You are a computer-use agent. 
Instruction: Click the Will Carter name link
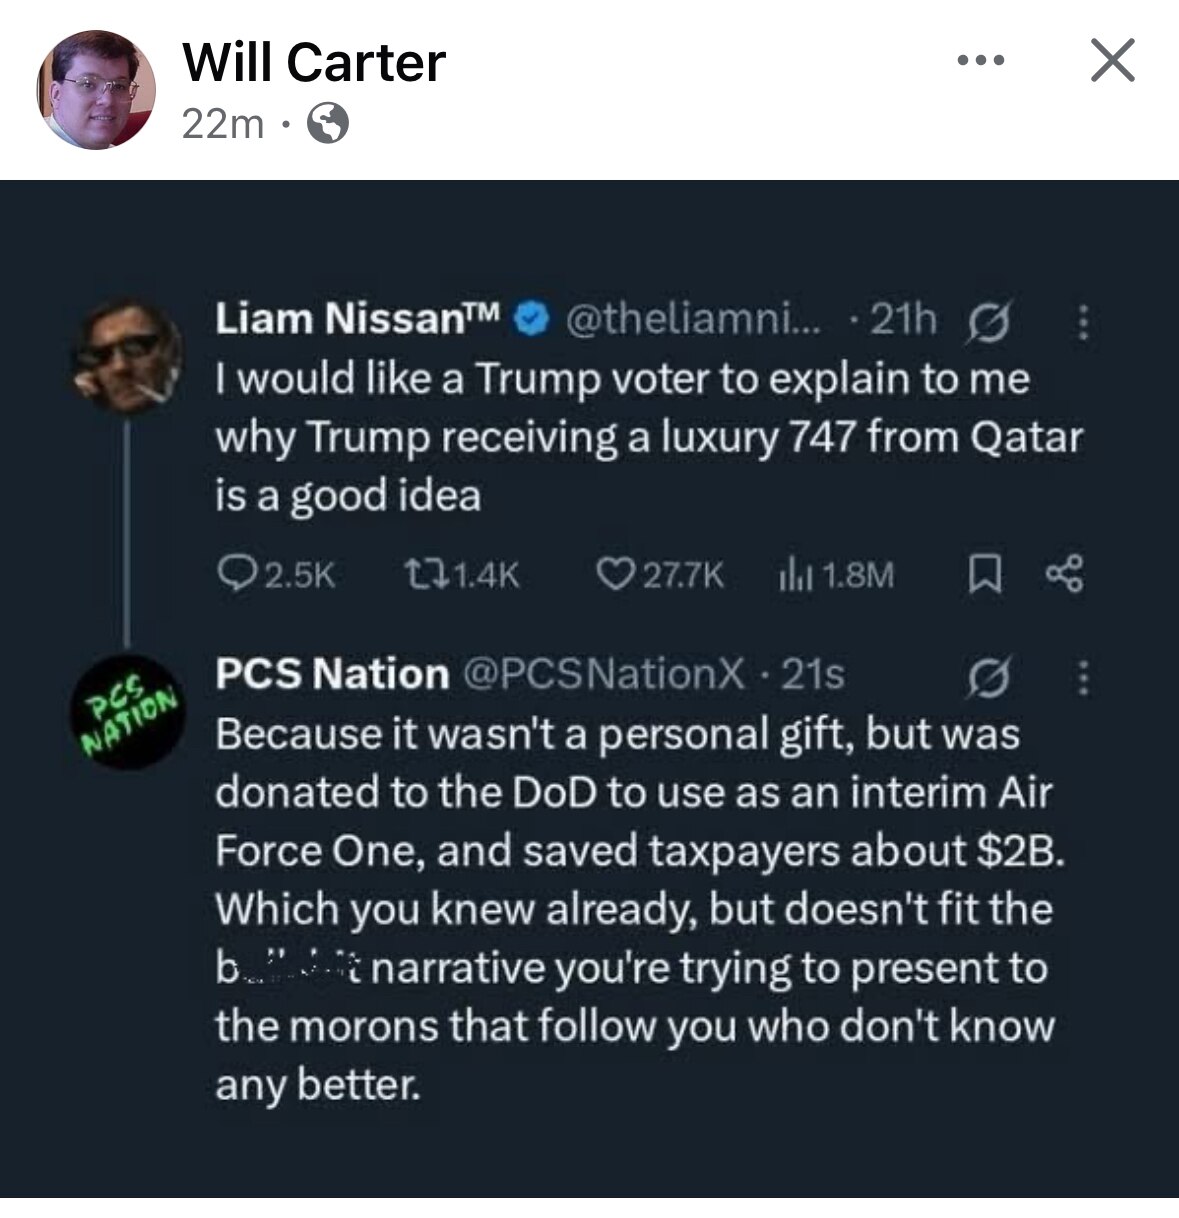(x=314, y=63)
